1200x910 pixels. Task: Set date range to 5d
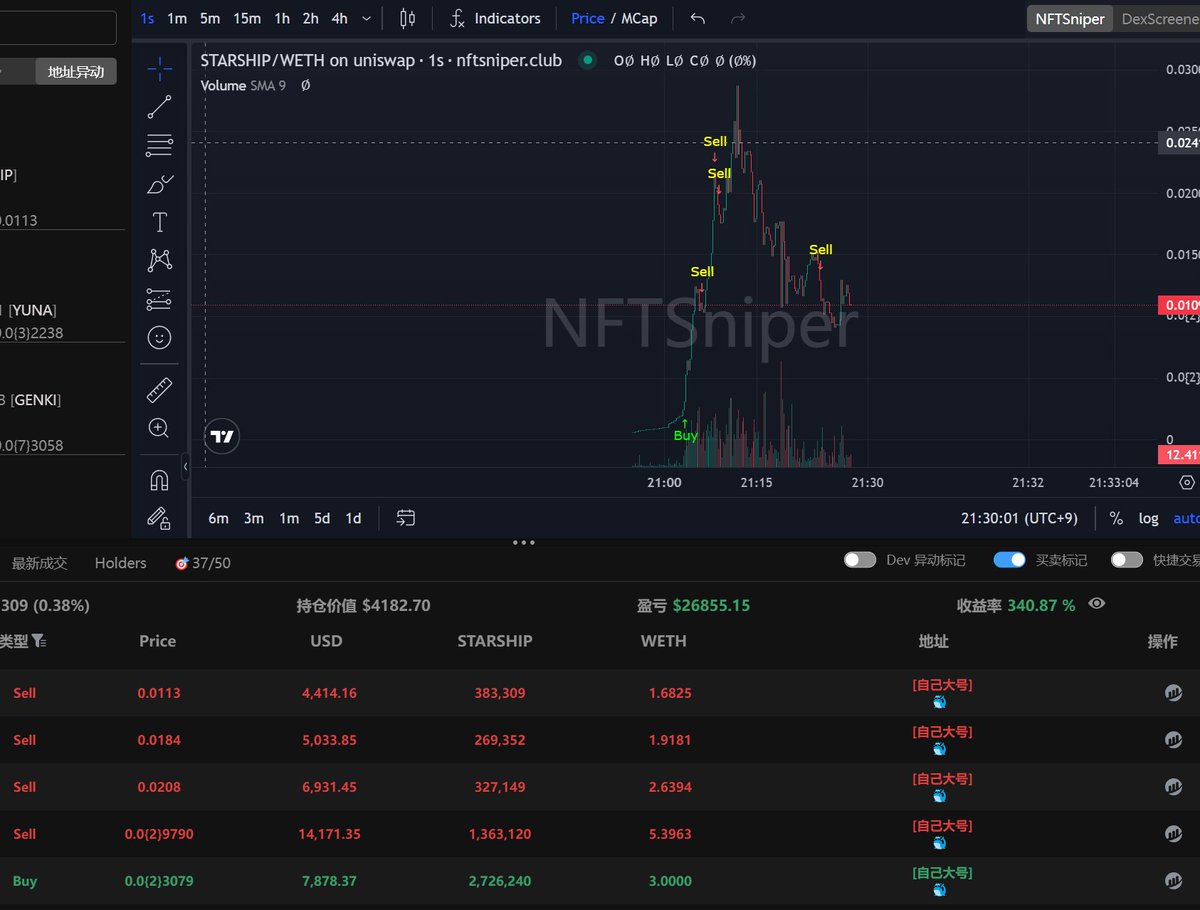[x=322, y=518]
